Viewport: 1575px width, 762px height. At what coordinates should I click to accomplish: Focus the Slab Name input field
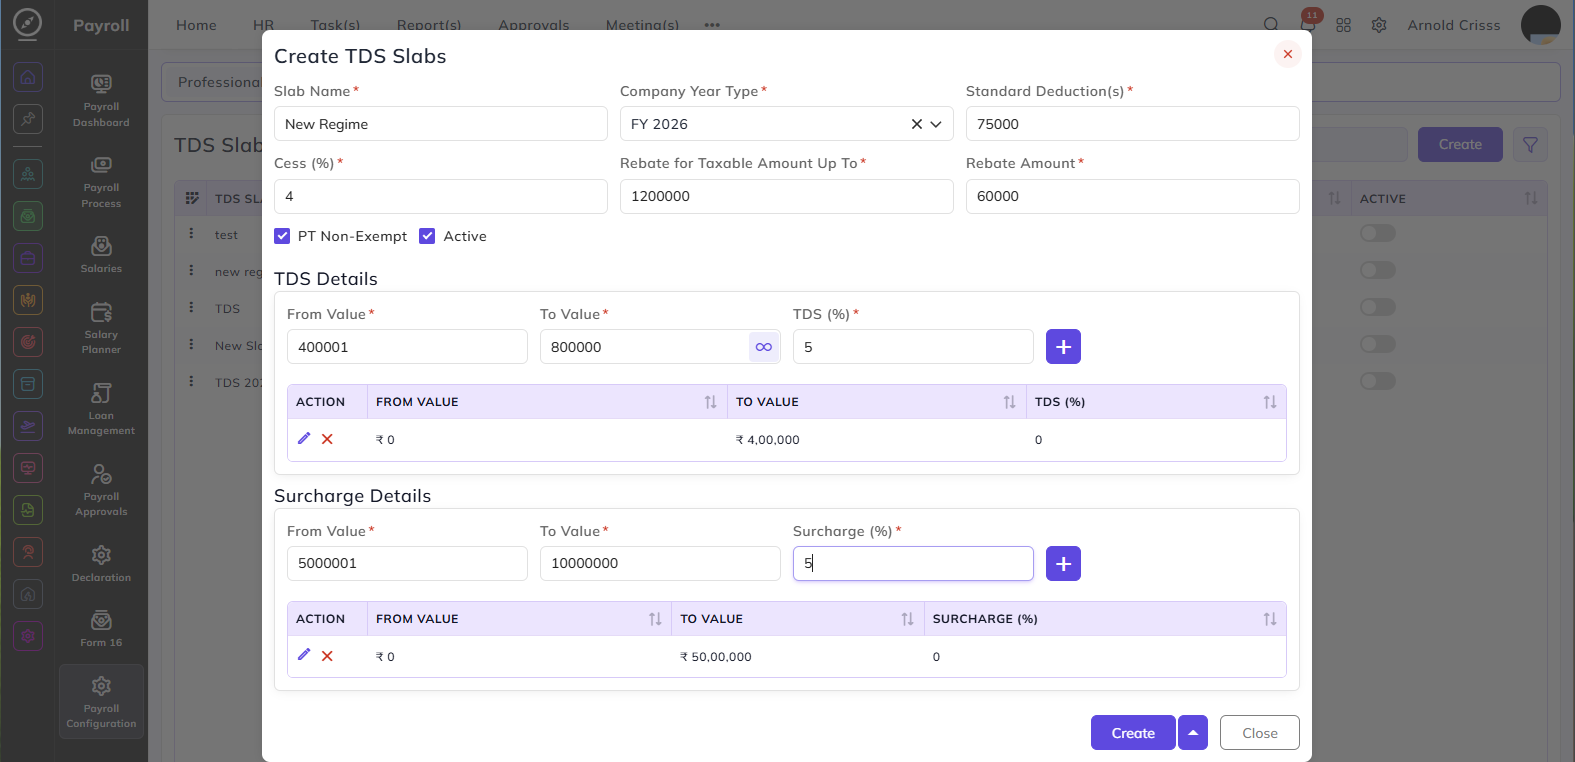tap(441, 124)
